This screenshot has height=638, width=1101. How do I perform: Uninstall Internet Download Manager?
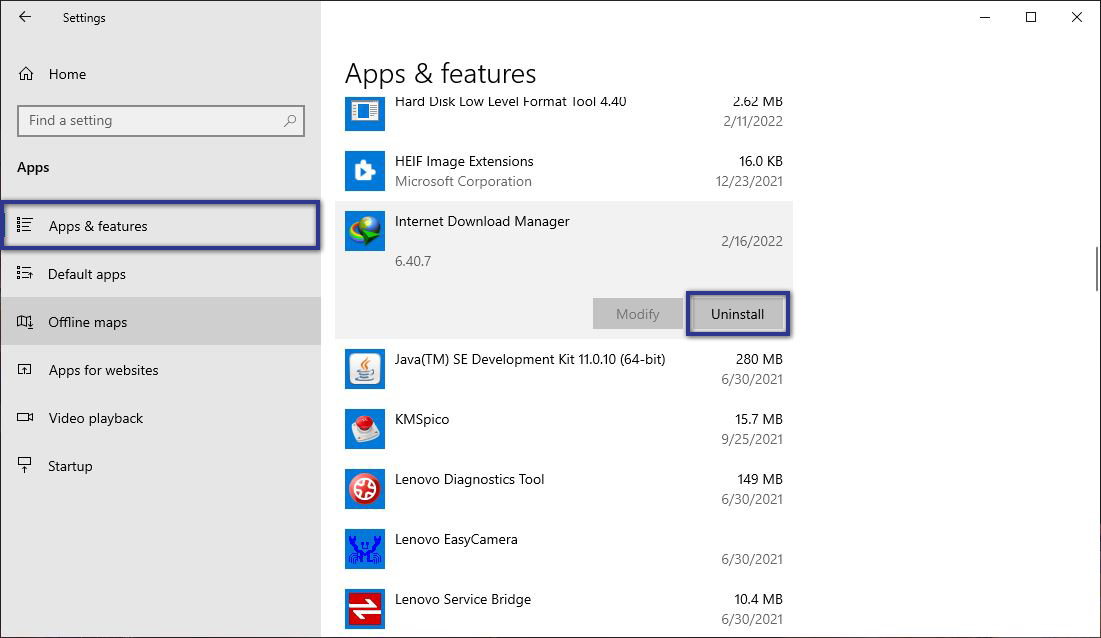tap(737, 314)
